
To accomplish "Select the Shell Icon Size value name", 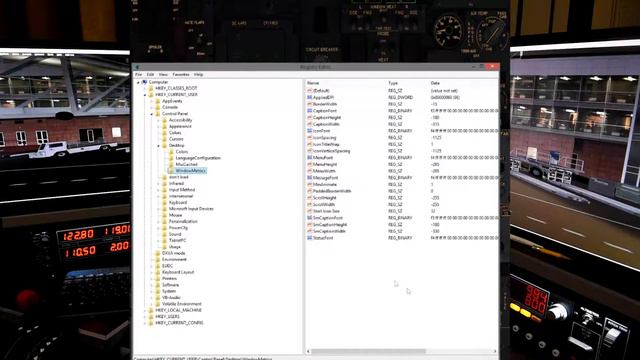I will [x=326, y=211].
